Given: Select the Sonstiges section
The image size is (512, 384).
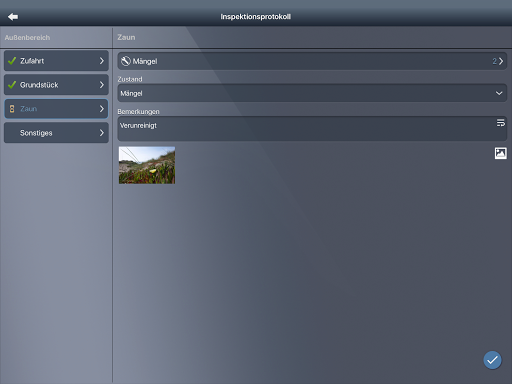Looking at the screenshot, I should [56, 133].
